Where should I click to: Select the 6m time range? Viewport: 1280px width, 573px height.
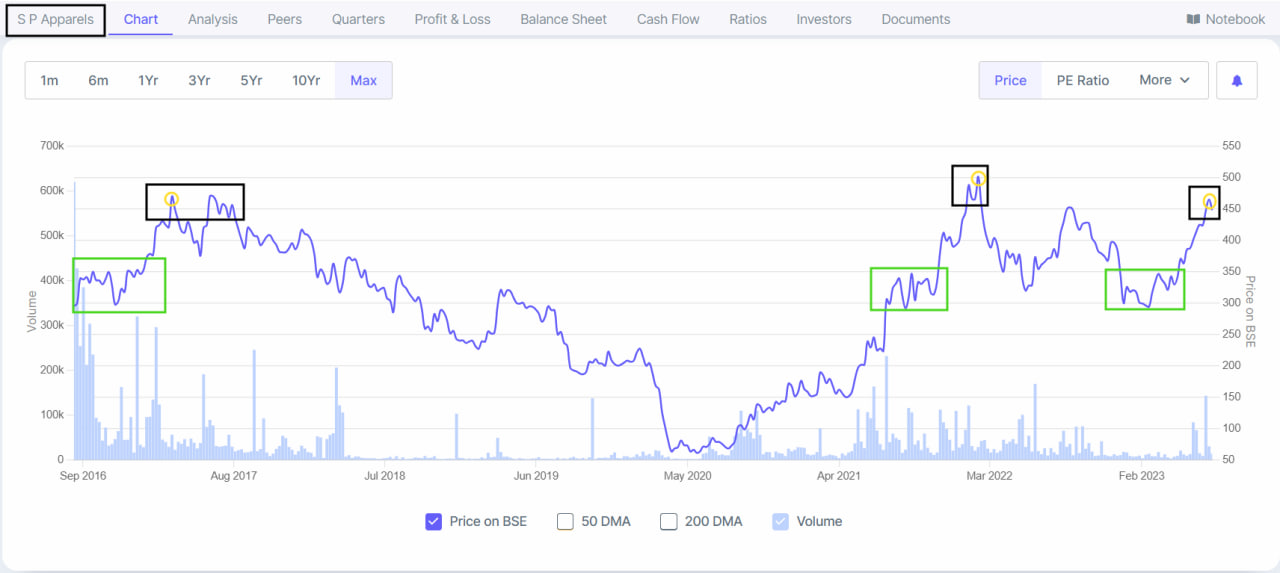tap(98, 80)
